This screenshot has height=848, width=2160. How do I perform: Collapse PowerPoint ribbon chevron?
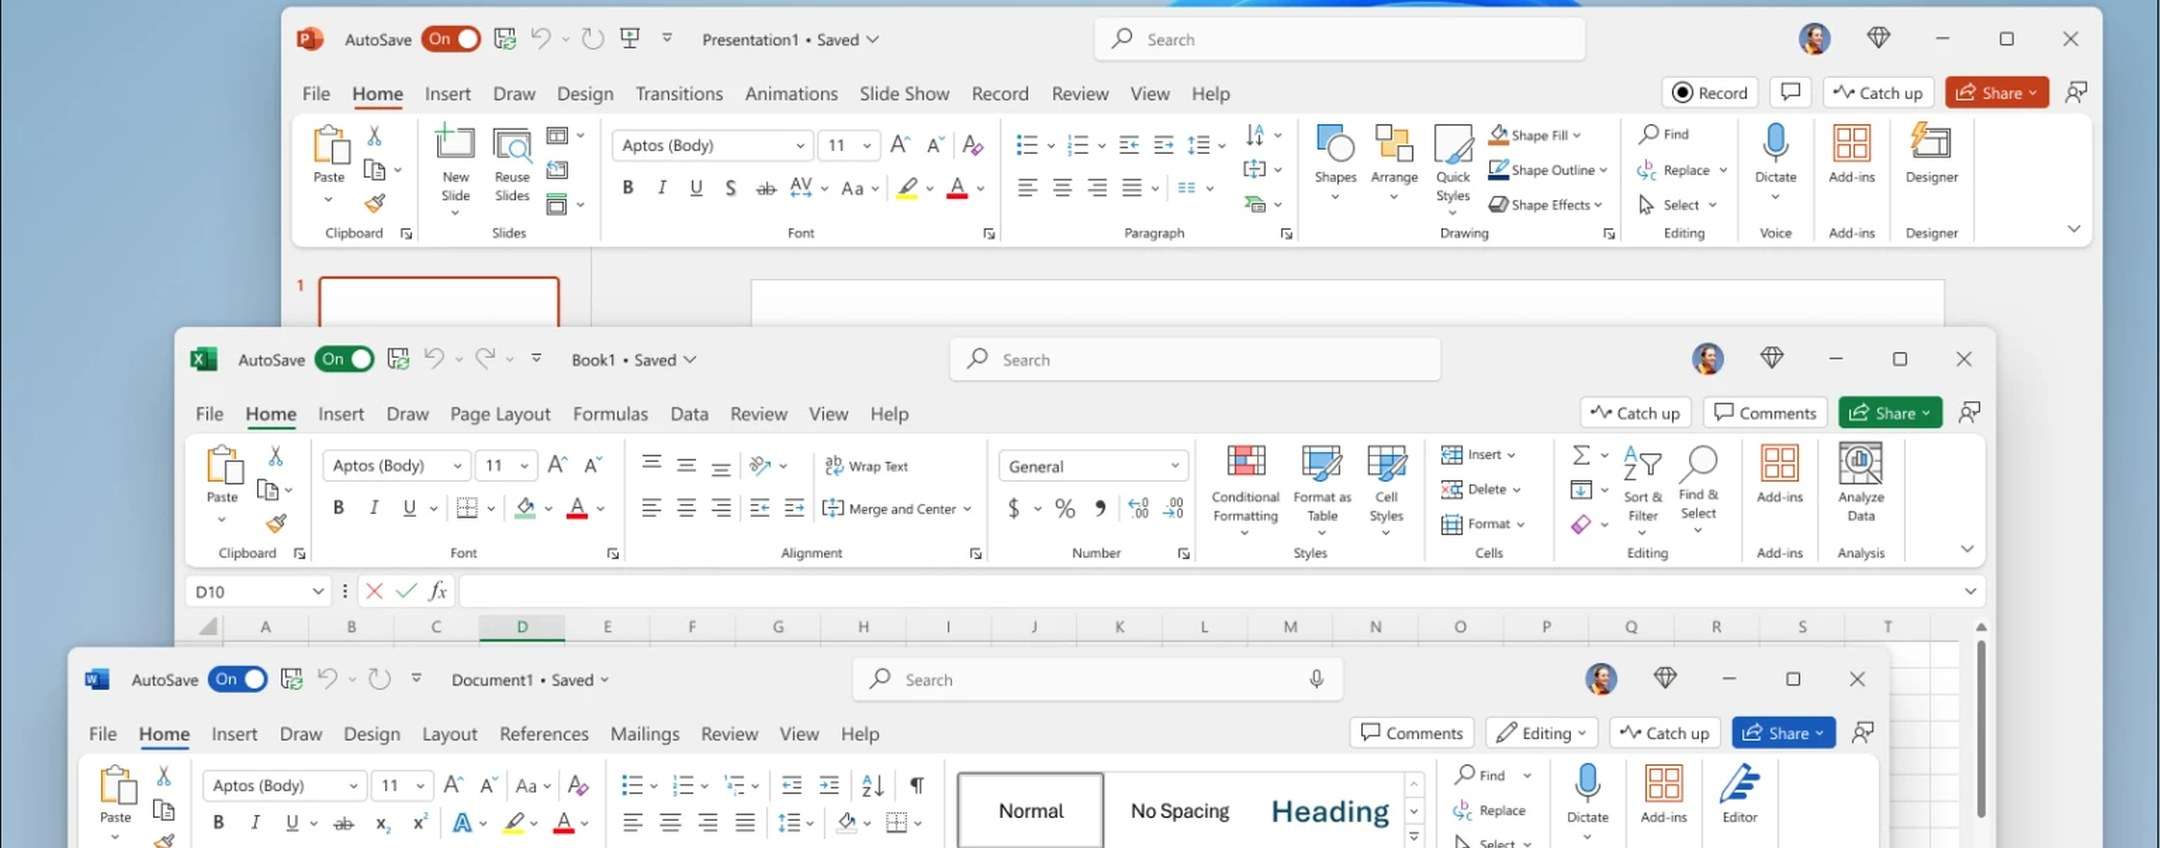[x=2074, y=229]
